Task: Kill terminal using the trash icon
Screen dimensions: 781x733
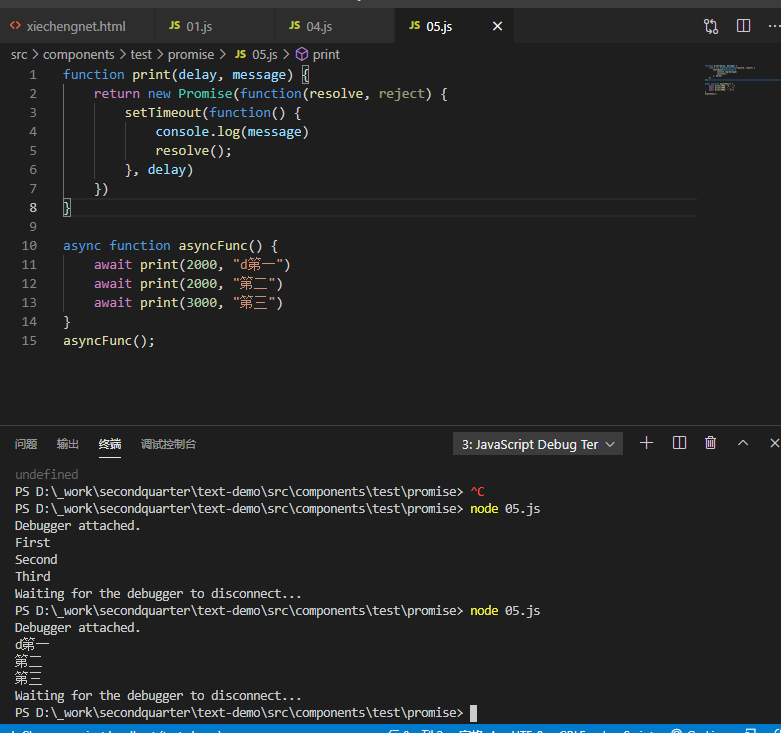Action: tap(711, 443)
